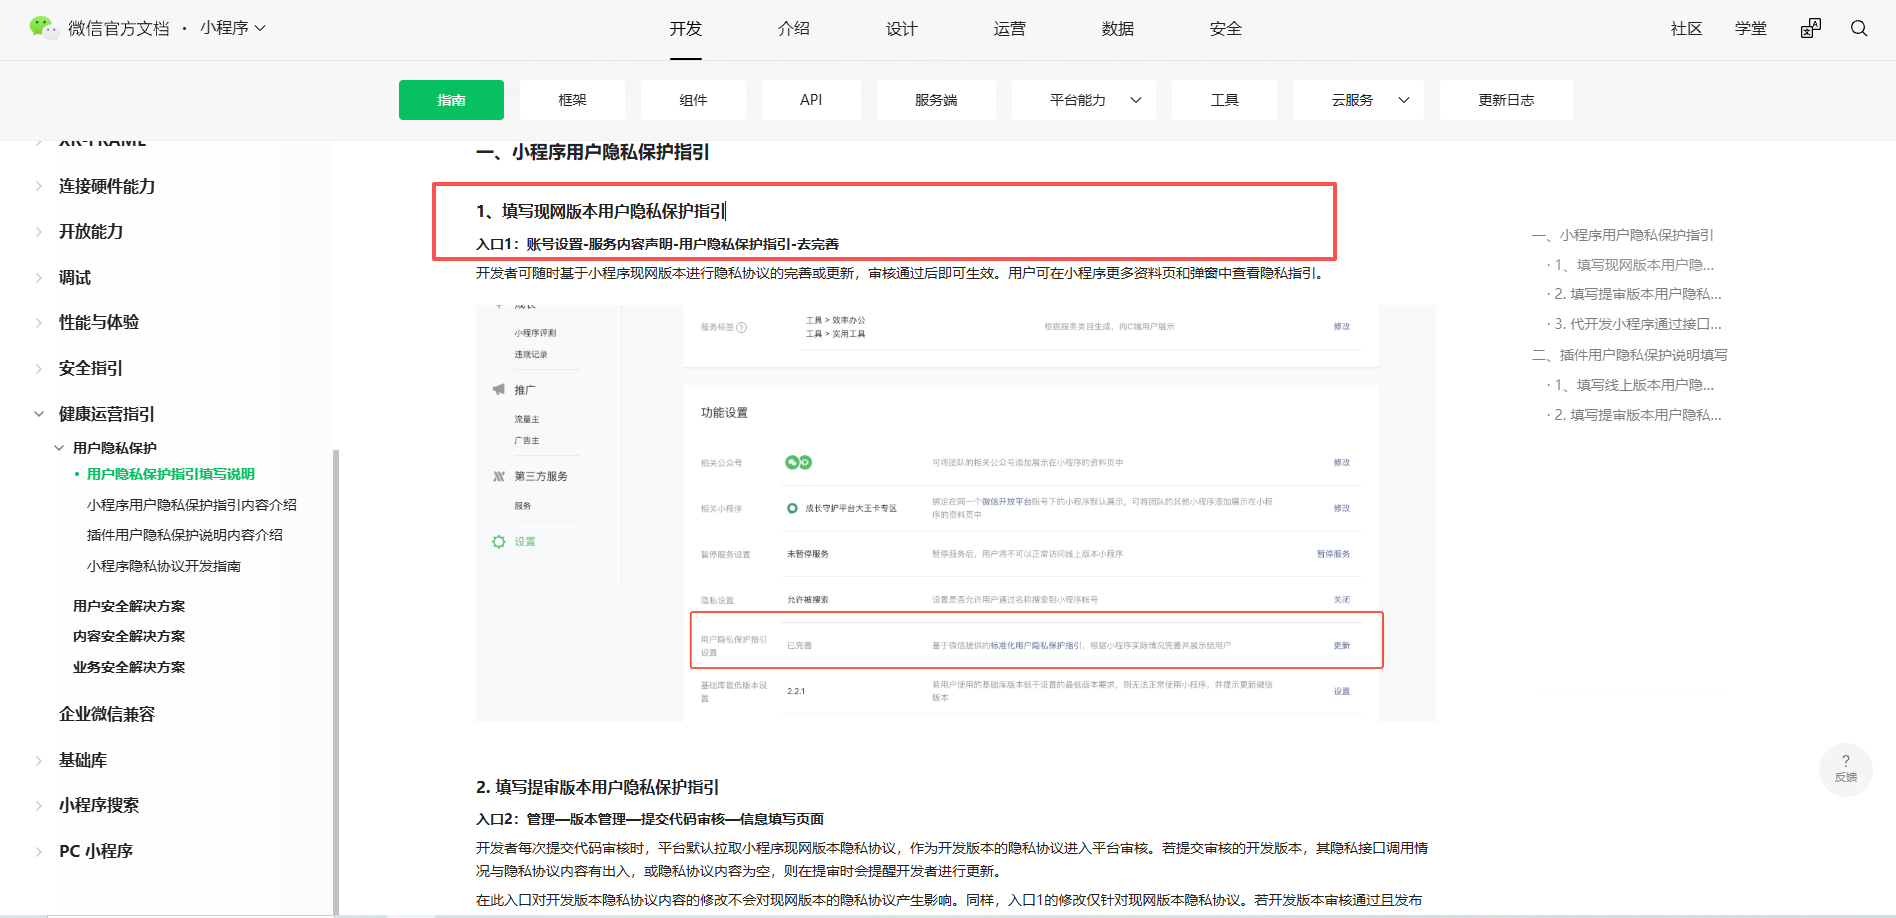This screenshot has height=918, width=1896.
Task: Go to 微信官方文档 home text
Action: click(119, 28)
